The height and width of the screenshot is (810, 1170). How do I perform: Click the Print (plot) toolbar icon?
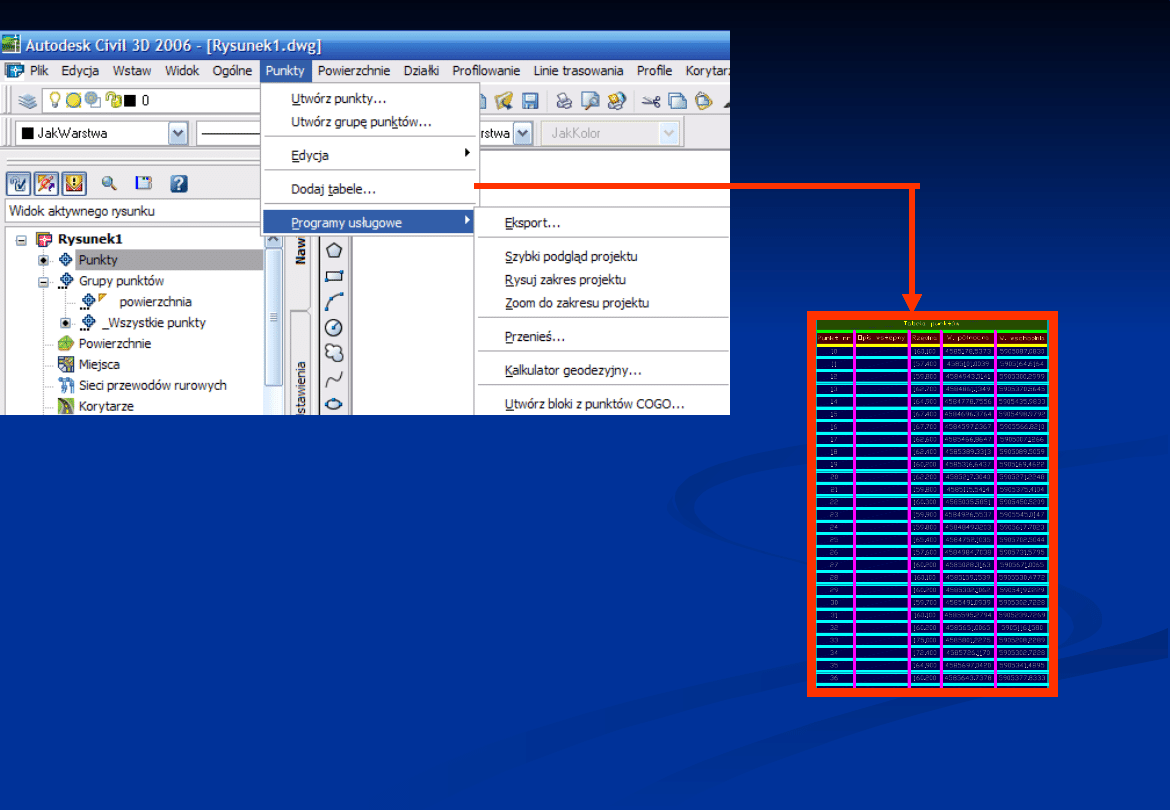pos(564,101)
